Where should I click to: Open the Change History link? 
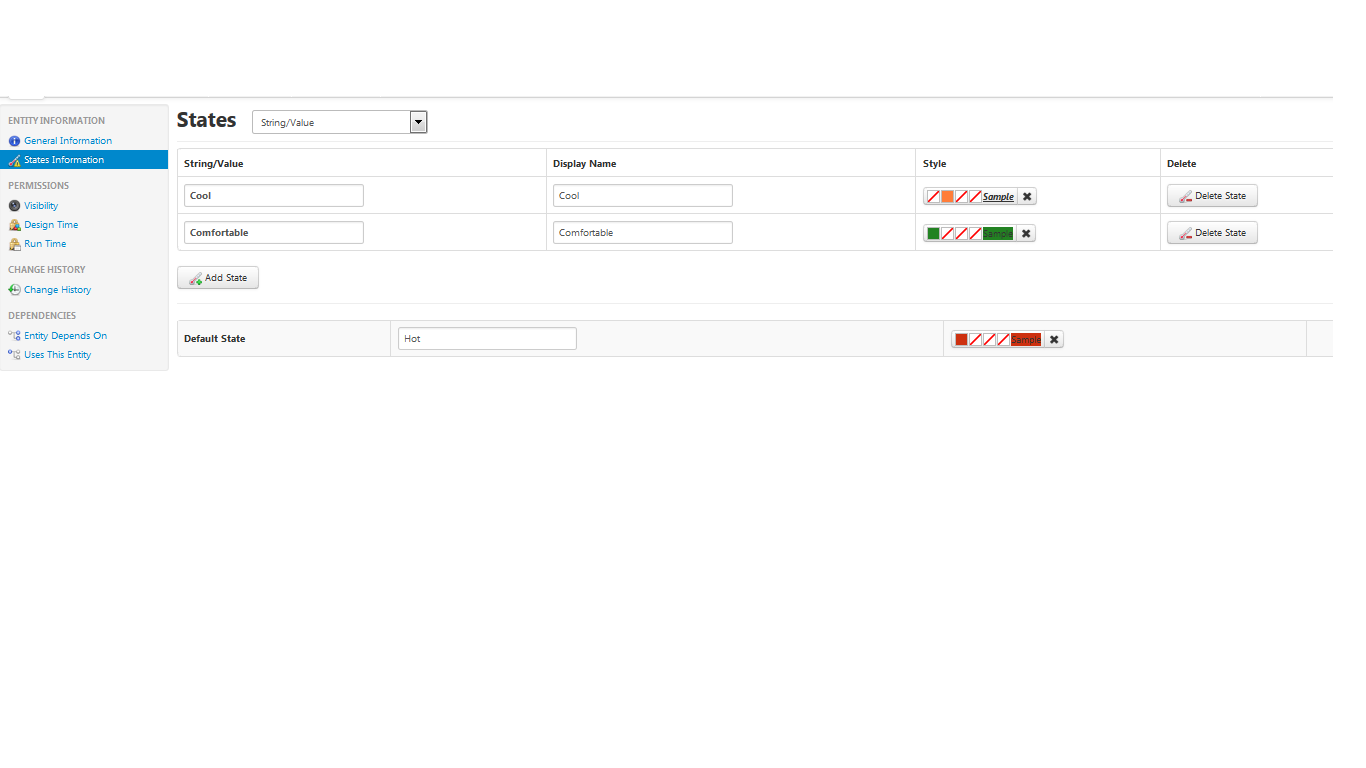click(x=57, y=290)
